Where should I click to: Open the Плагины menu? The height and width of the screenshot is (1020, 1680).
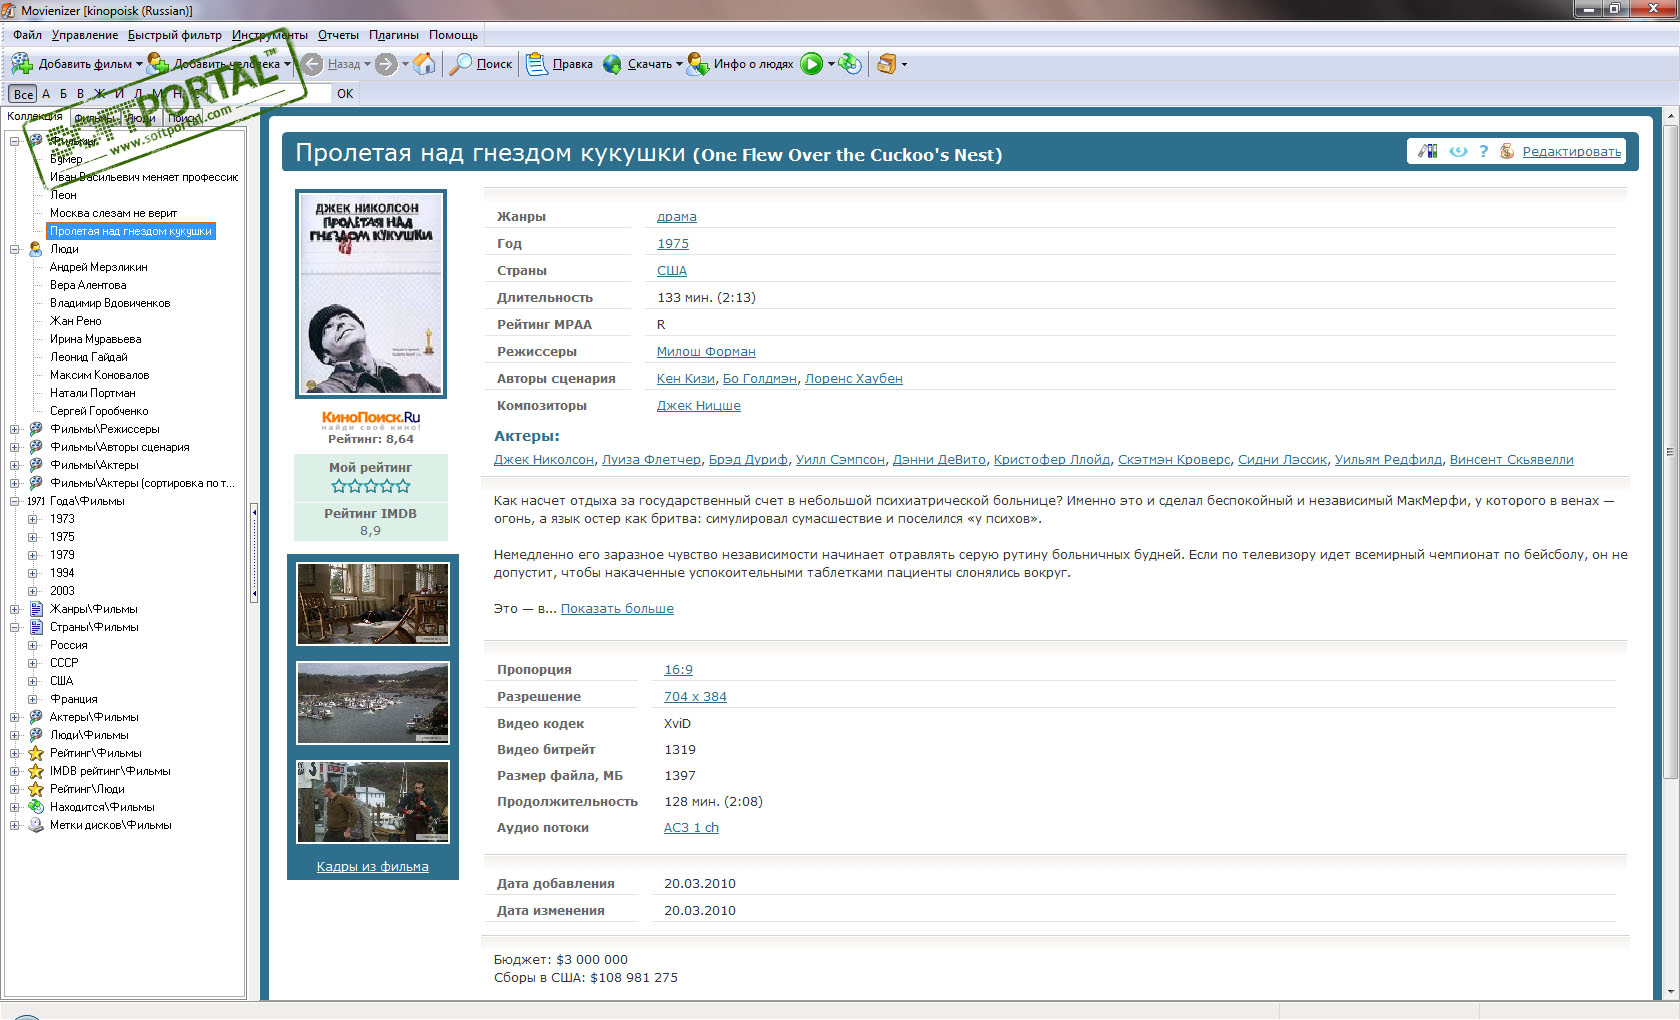pos(394,35)
